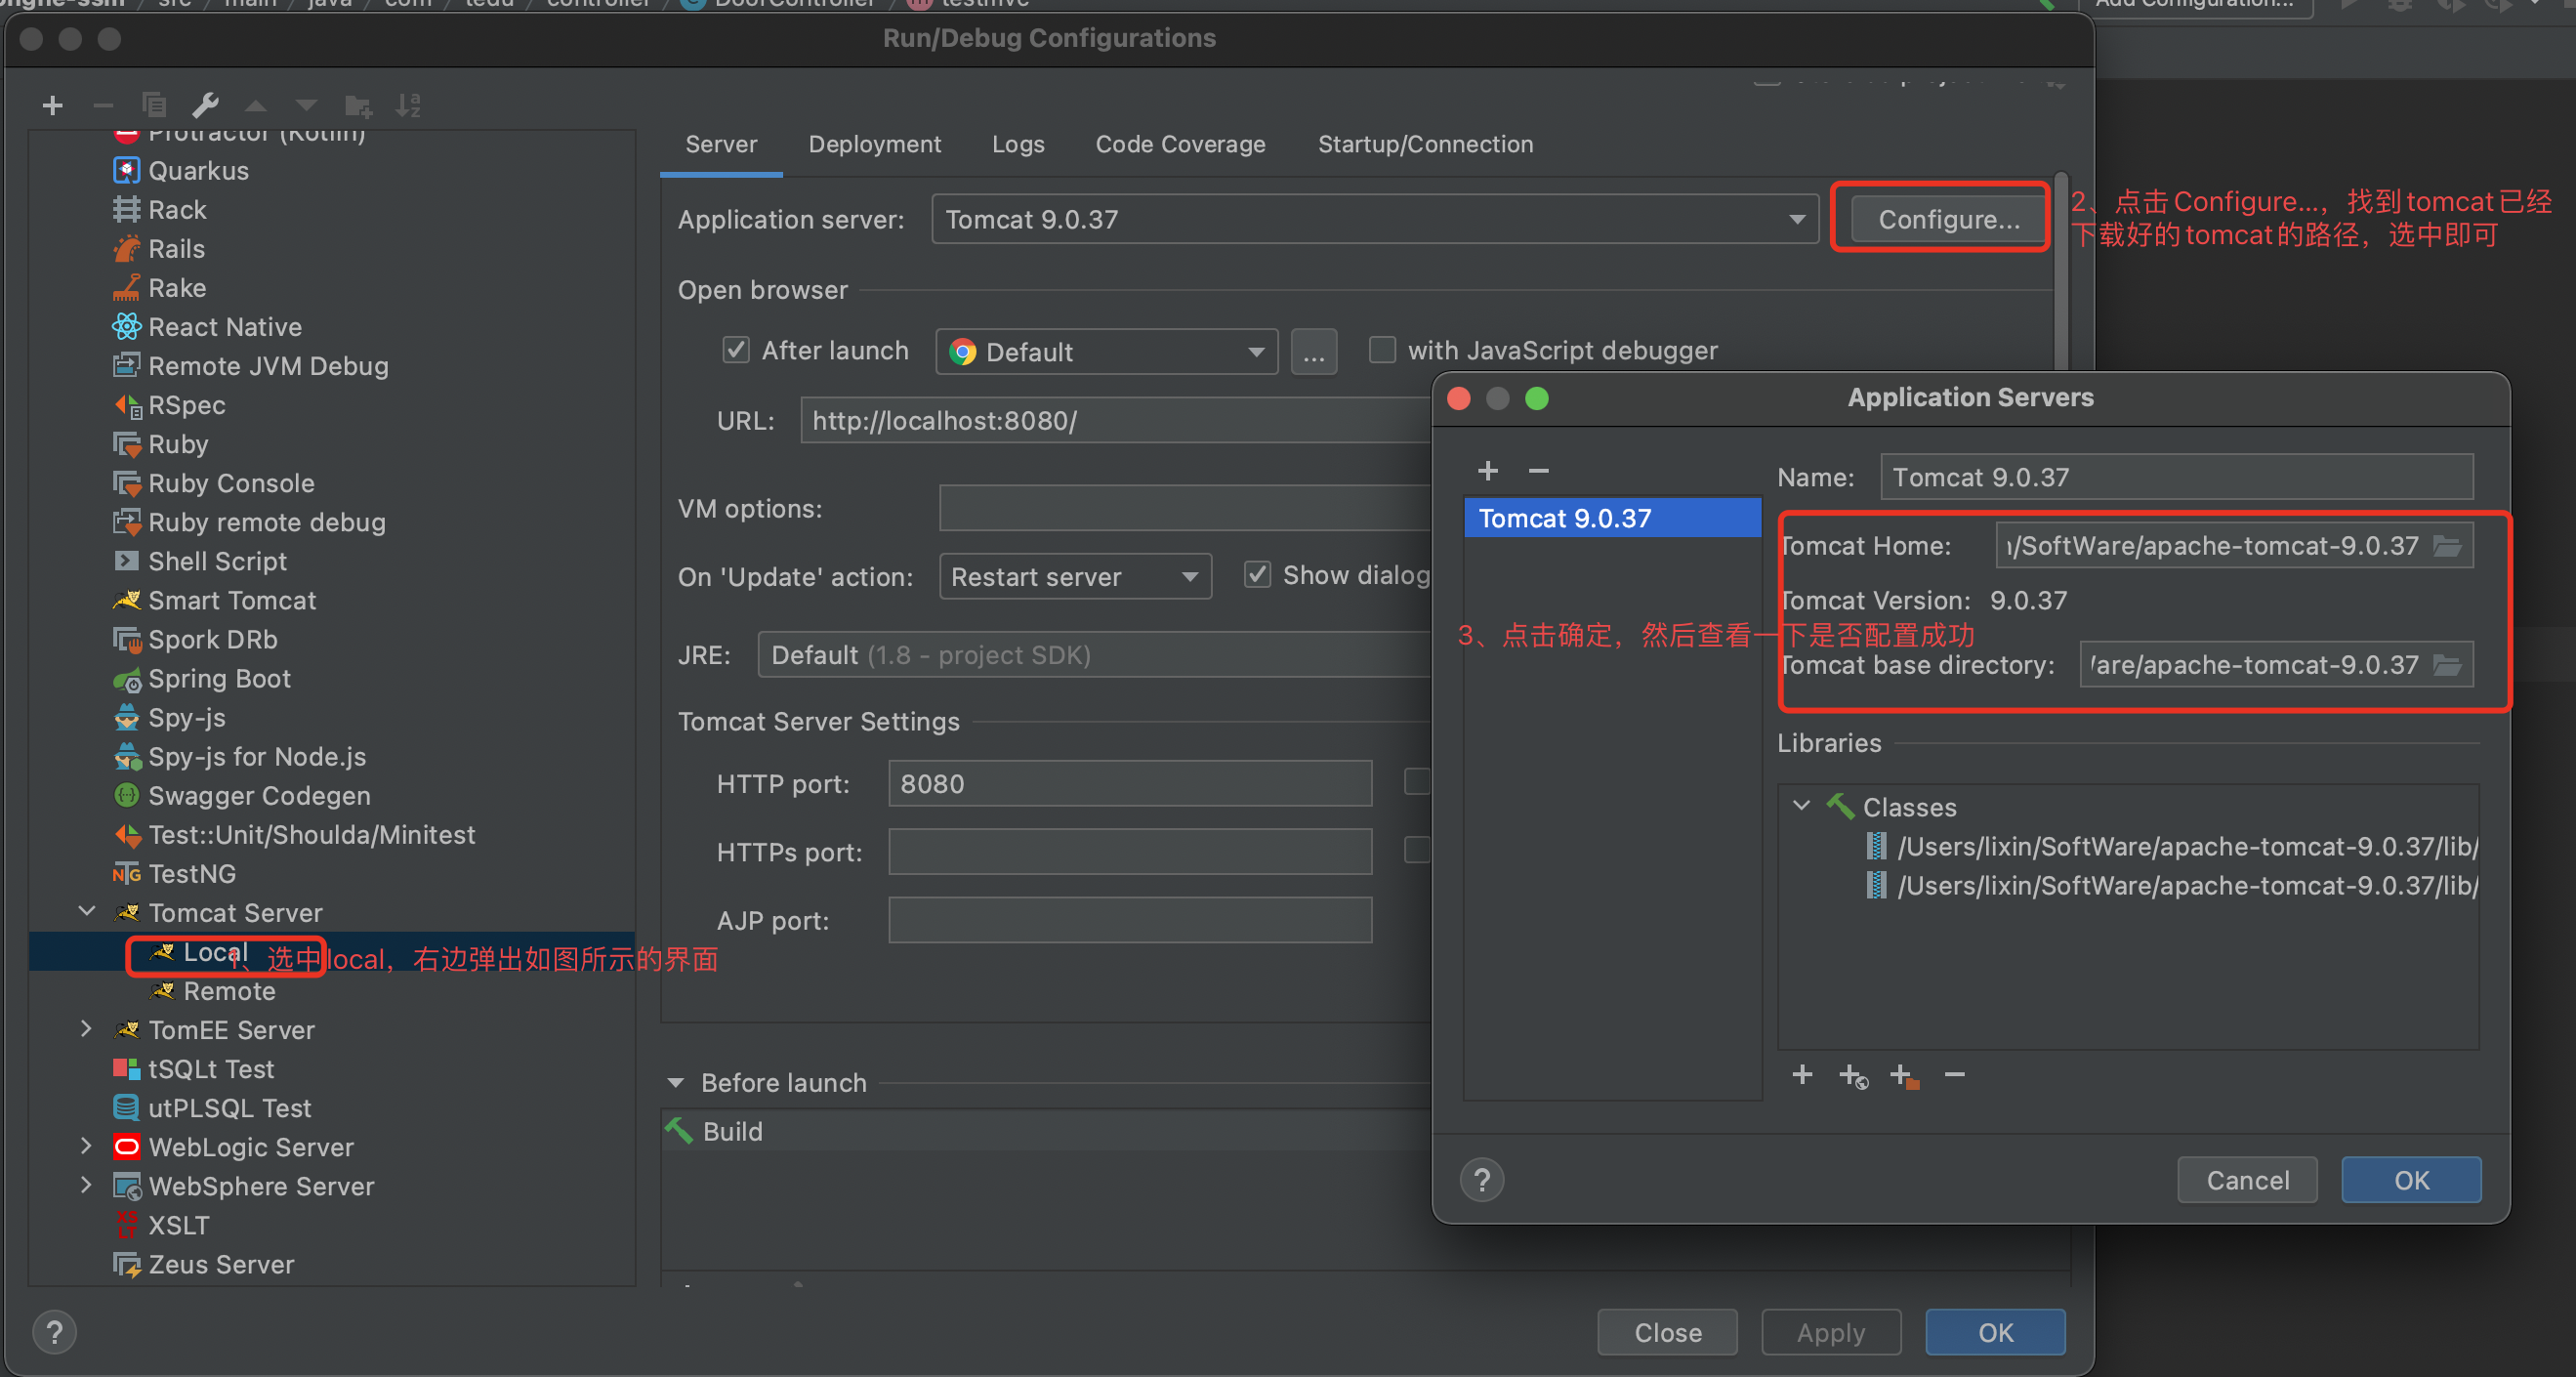Click the HTTP port field
This screenshot has width=2576, height=1377.
1130,784
